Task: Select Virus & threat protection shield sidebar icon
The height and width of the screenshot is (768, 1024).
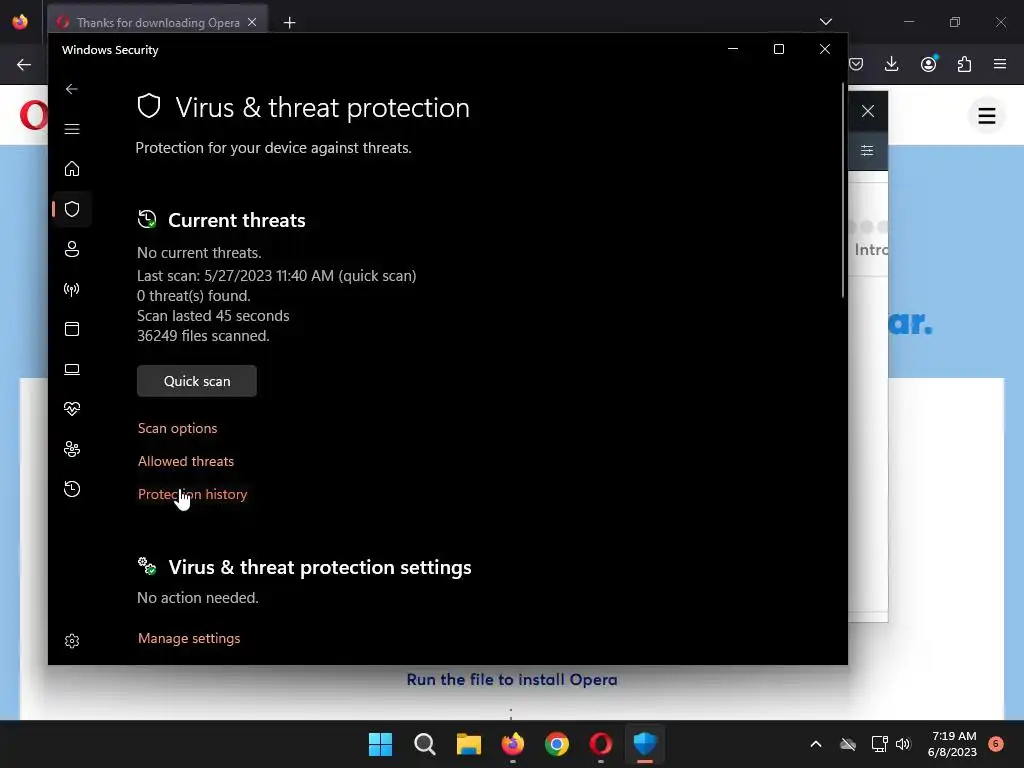Action: [x=72, y=209]
